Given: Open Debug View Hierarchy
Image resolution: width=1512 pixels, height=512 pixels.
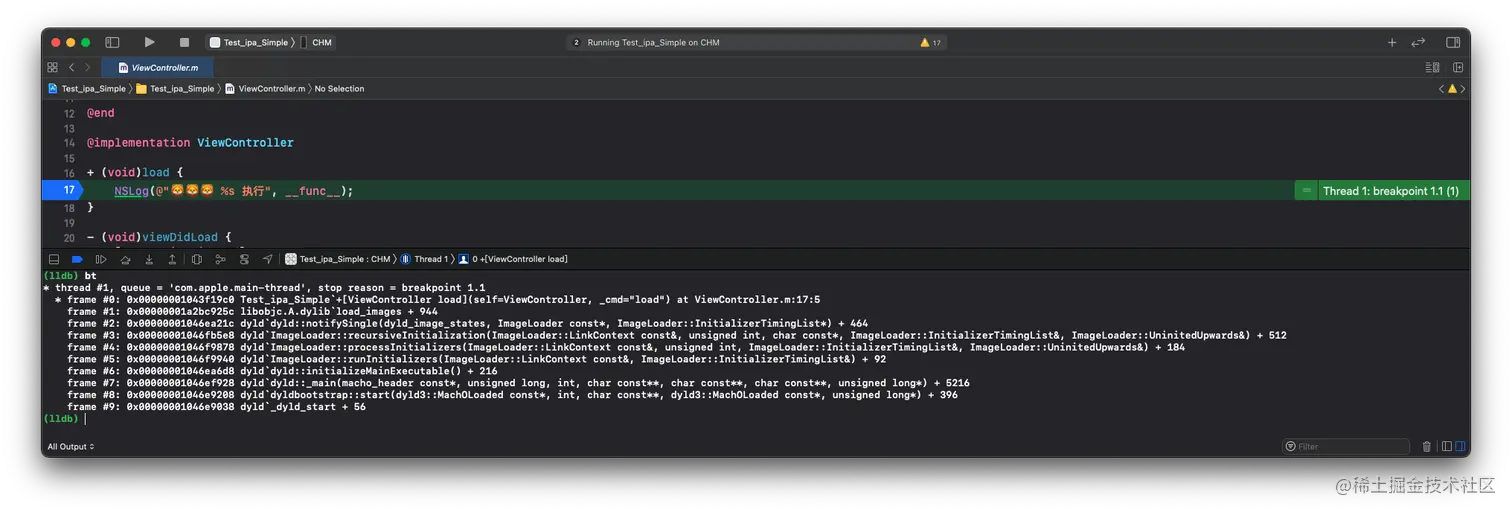Looking at the screenshot, I should pos(197,259).
